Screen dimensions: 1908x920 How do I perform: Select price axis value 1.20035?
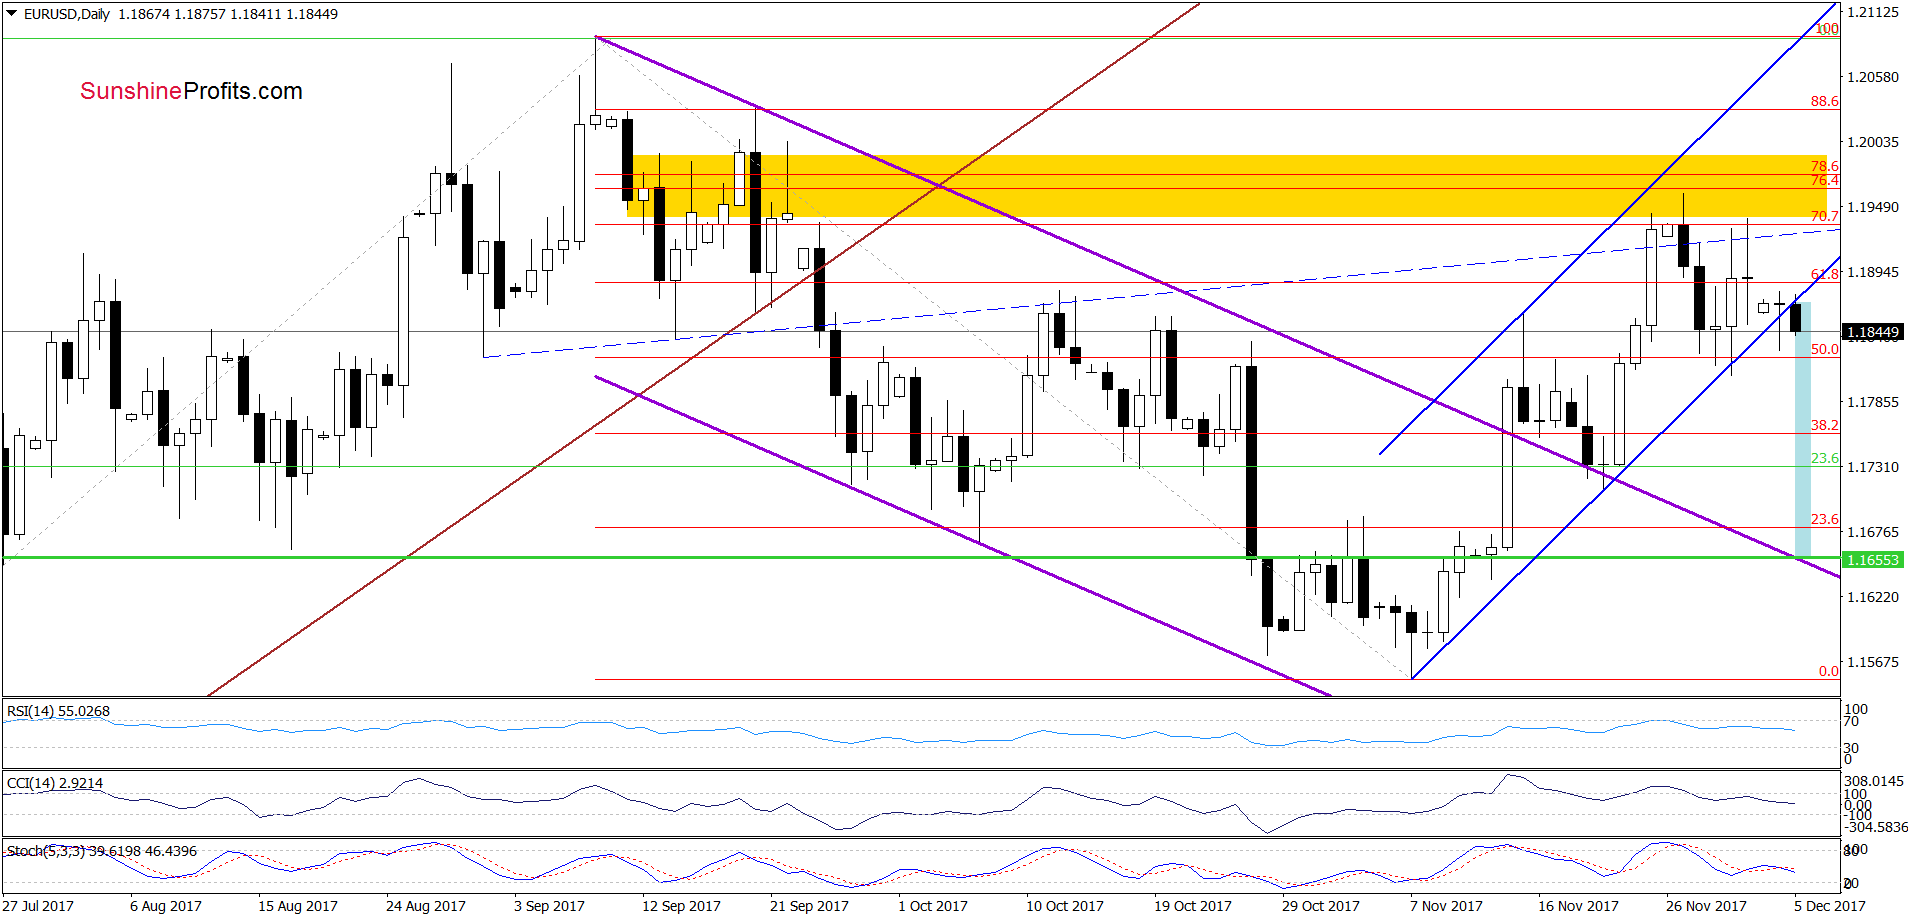pyautogui.click(x=1873, y=142)
